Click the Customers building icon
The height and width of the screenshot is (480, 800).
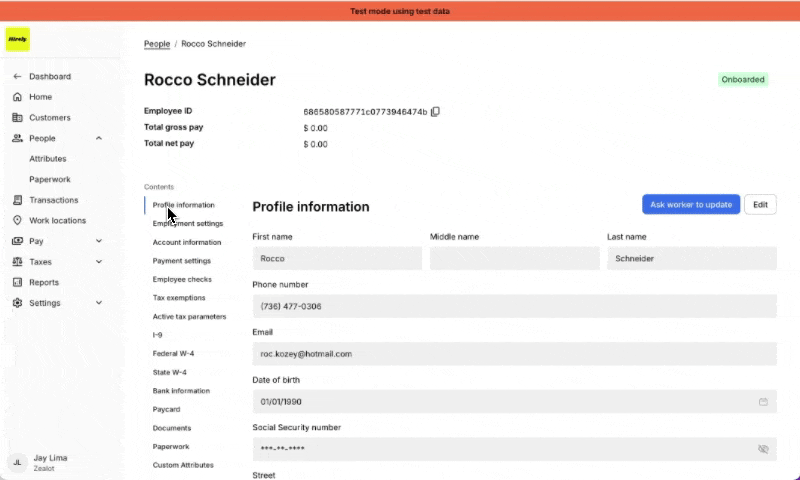click(17, 117)
